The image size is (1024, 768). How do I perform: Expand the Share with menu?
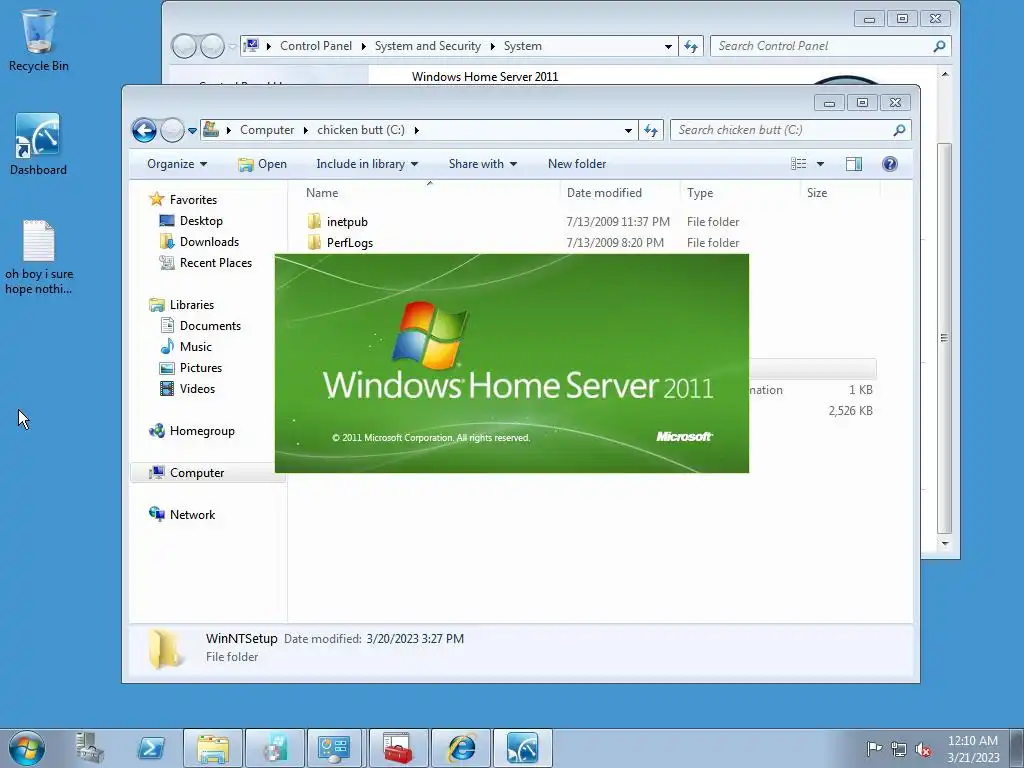483,164
